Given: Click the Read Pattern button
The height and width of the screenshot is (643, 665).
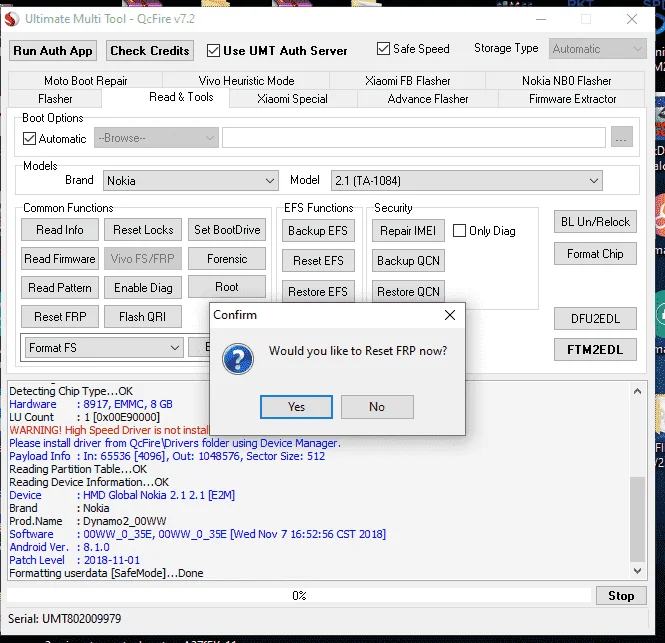Looking at the screenshot, I should pos(60,288).
